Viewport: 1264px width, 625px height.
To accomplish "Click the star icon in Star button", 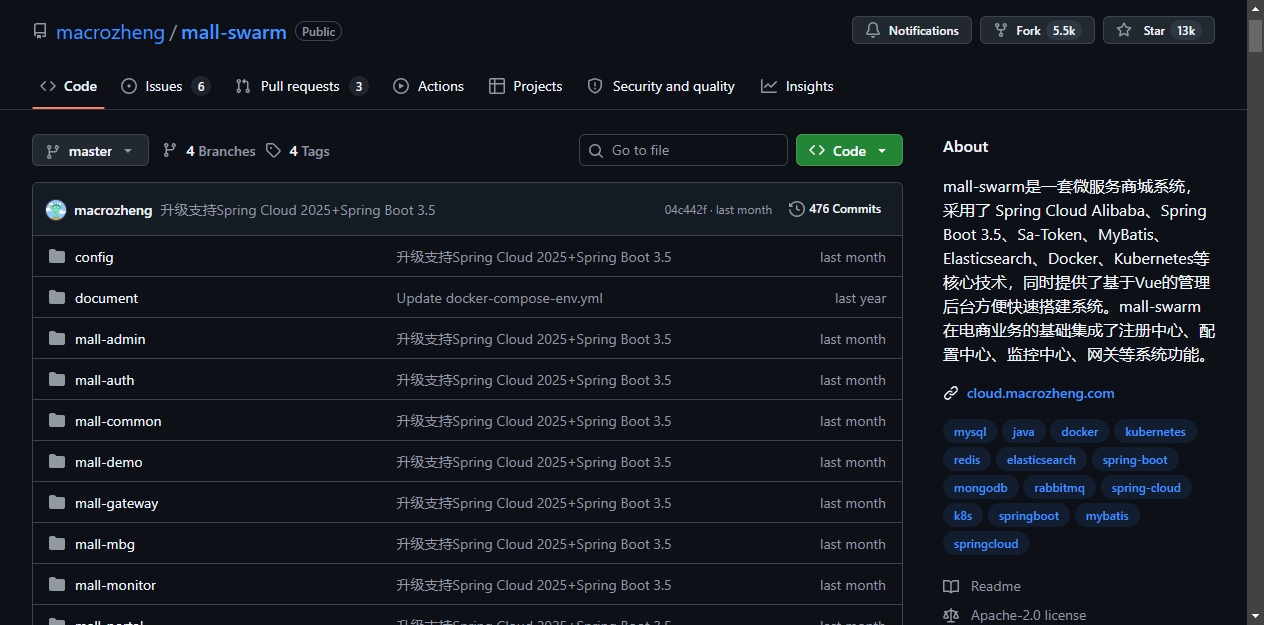I will [1124, 31].
